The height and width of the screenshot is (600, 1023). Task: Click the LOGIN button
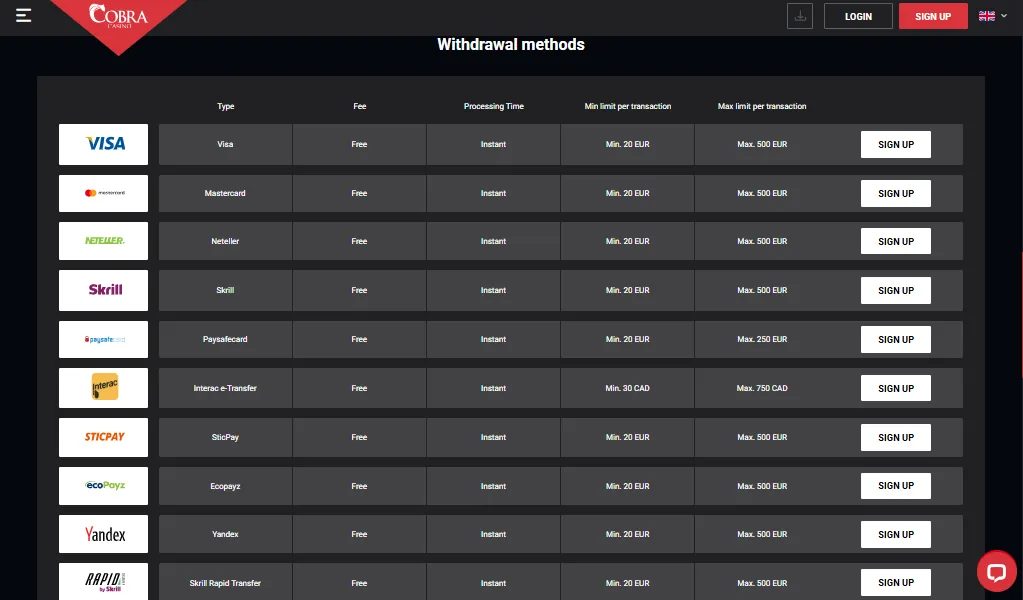click(858, 16)
